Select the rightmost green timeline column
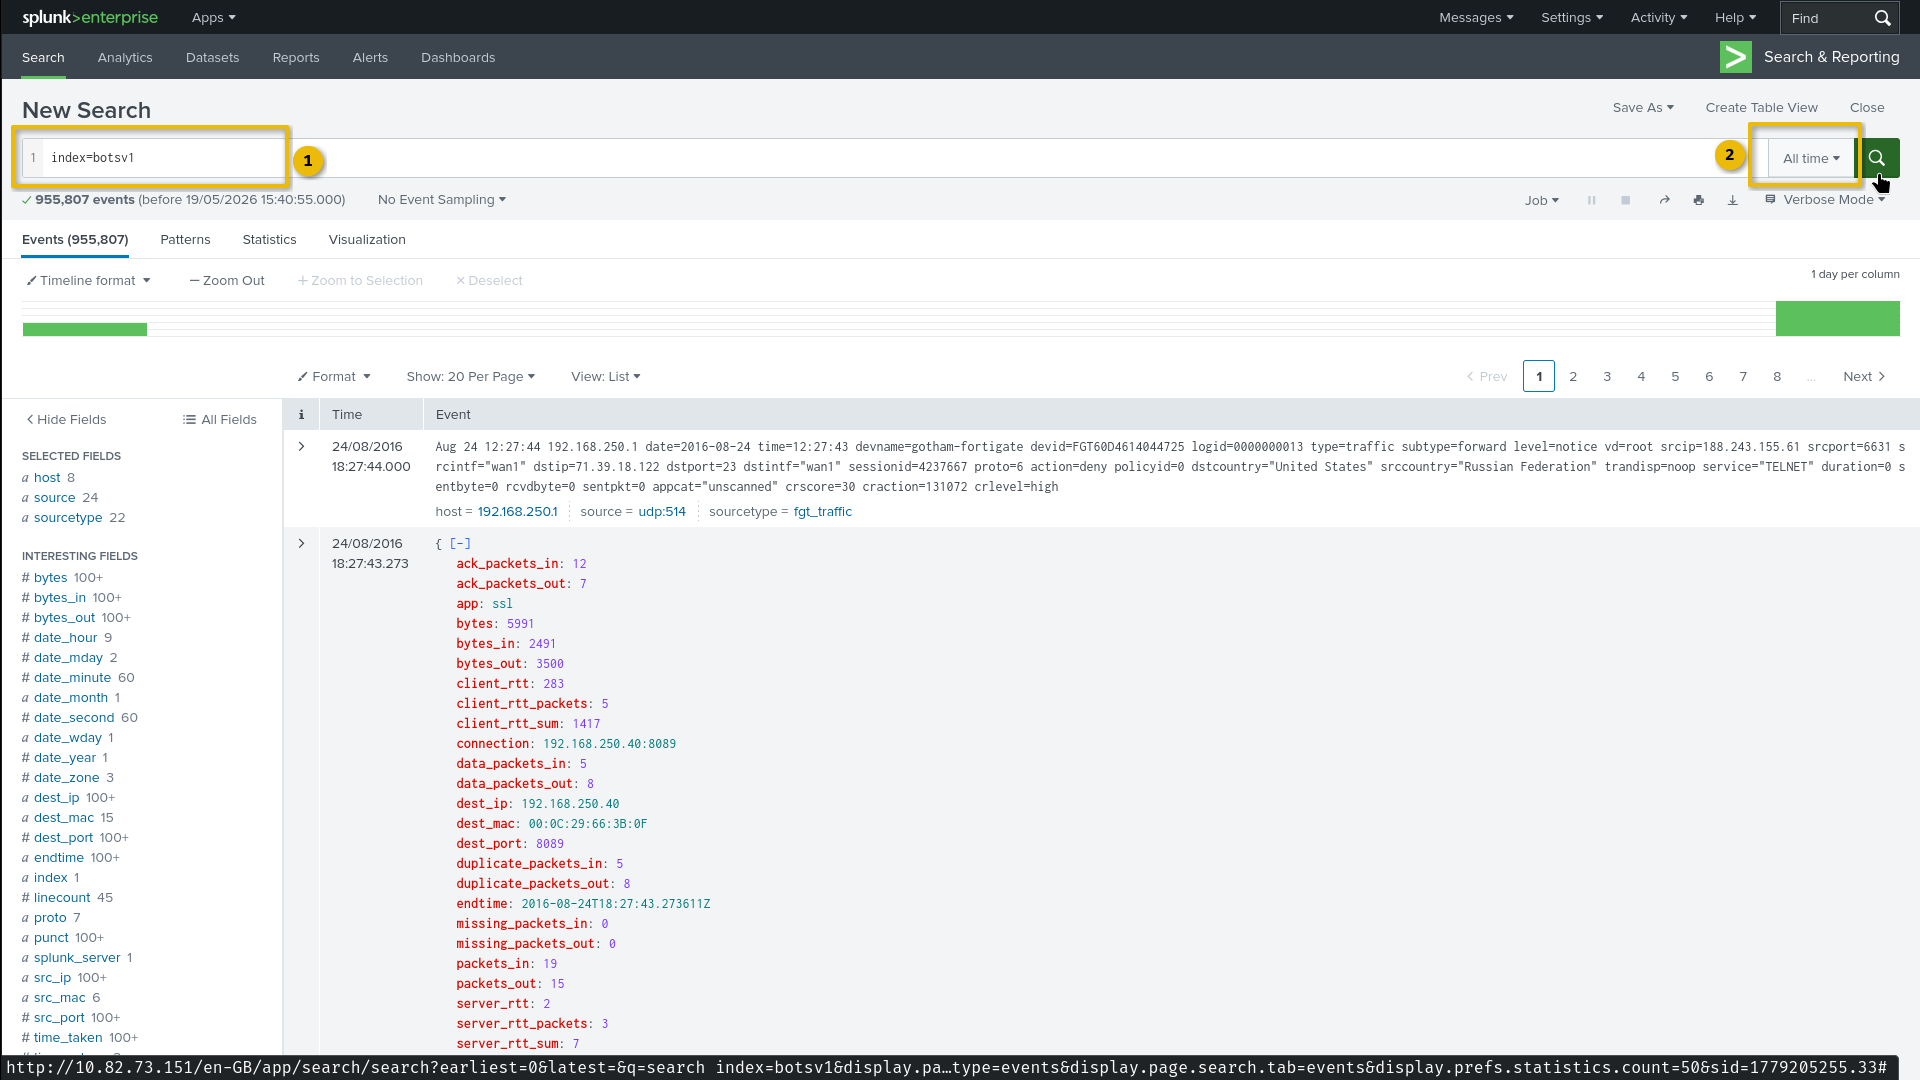The width and height of the screenshot is (1920, 1080). pyautogui.click(x=1837, y=319)
